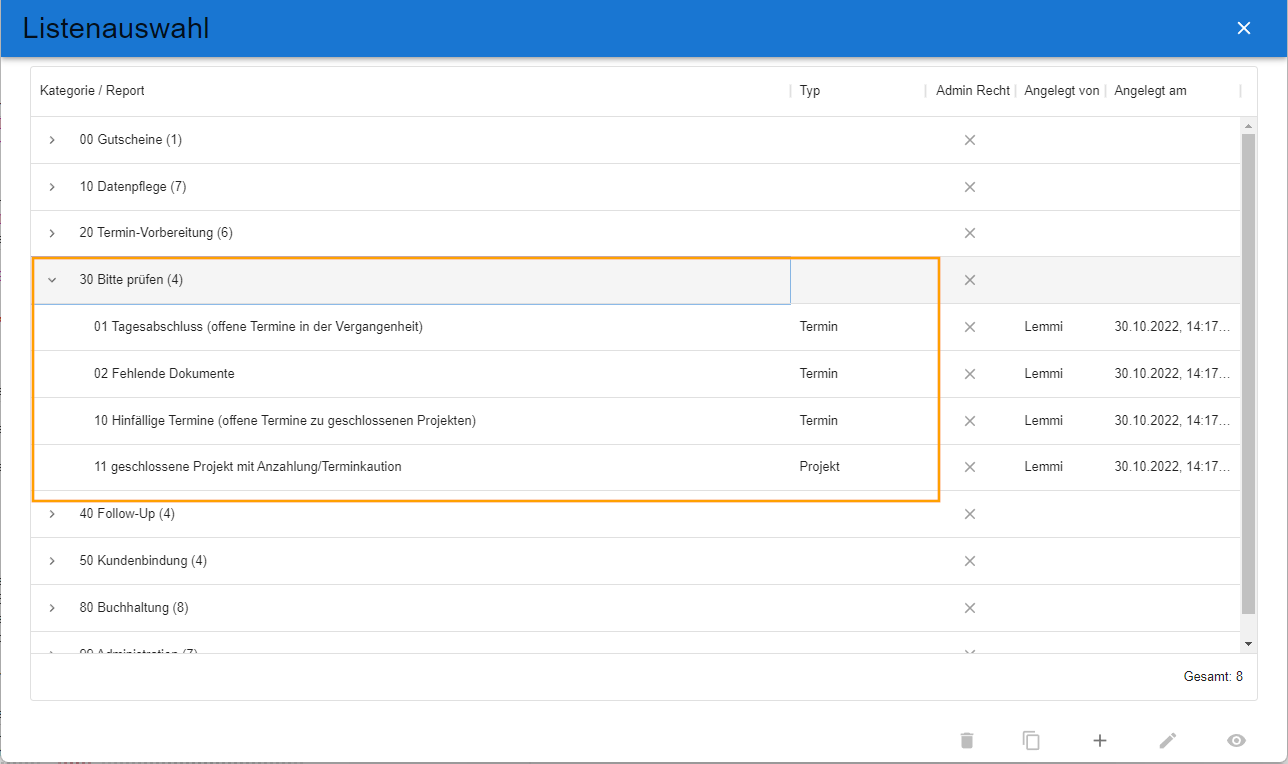Click Typ 'Termin' in 01 Tagesabschluss row

point(819,327)
